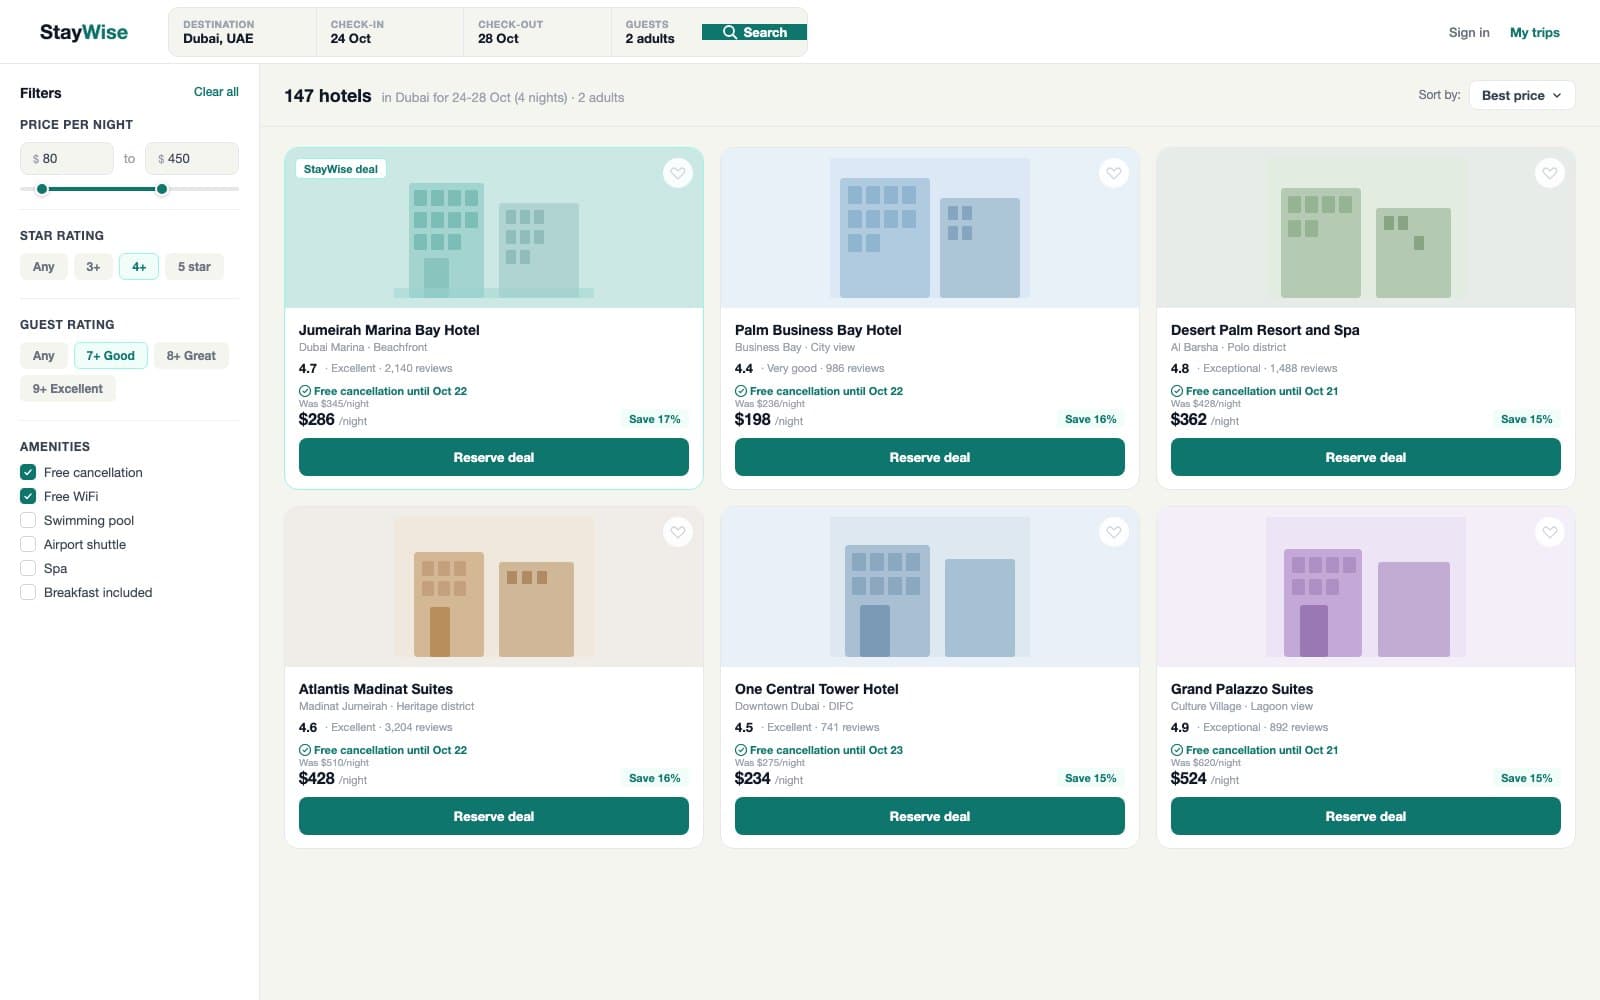Select 8+ Great guest rating
Screen dimensions: 1600x1000
pyautogui.click(x=191, y=356)
